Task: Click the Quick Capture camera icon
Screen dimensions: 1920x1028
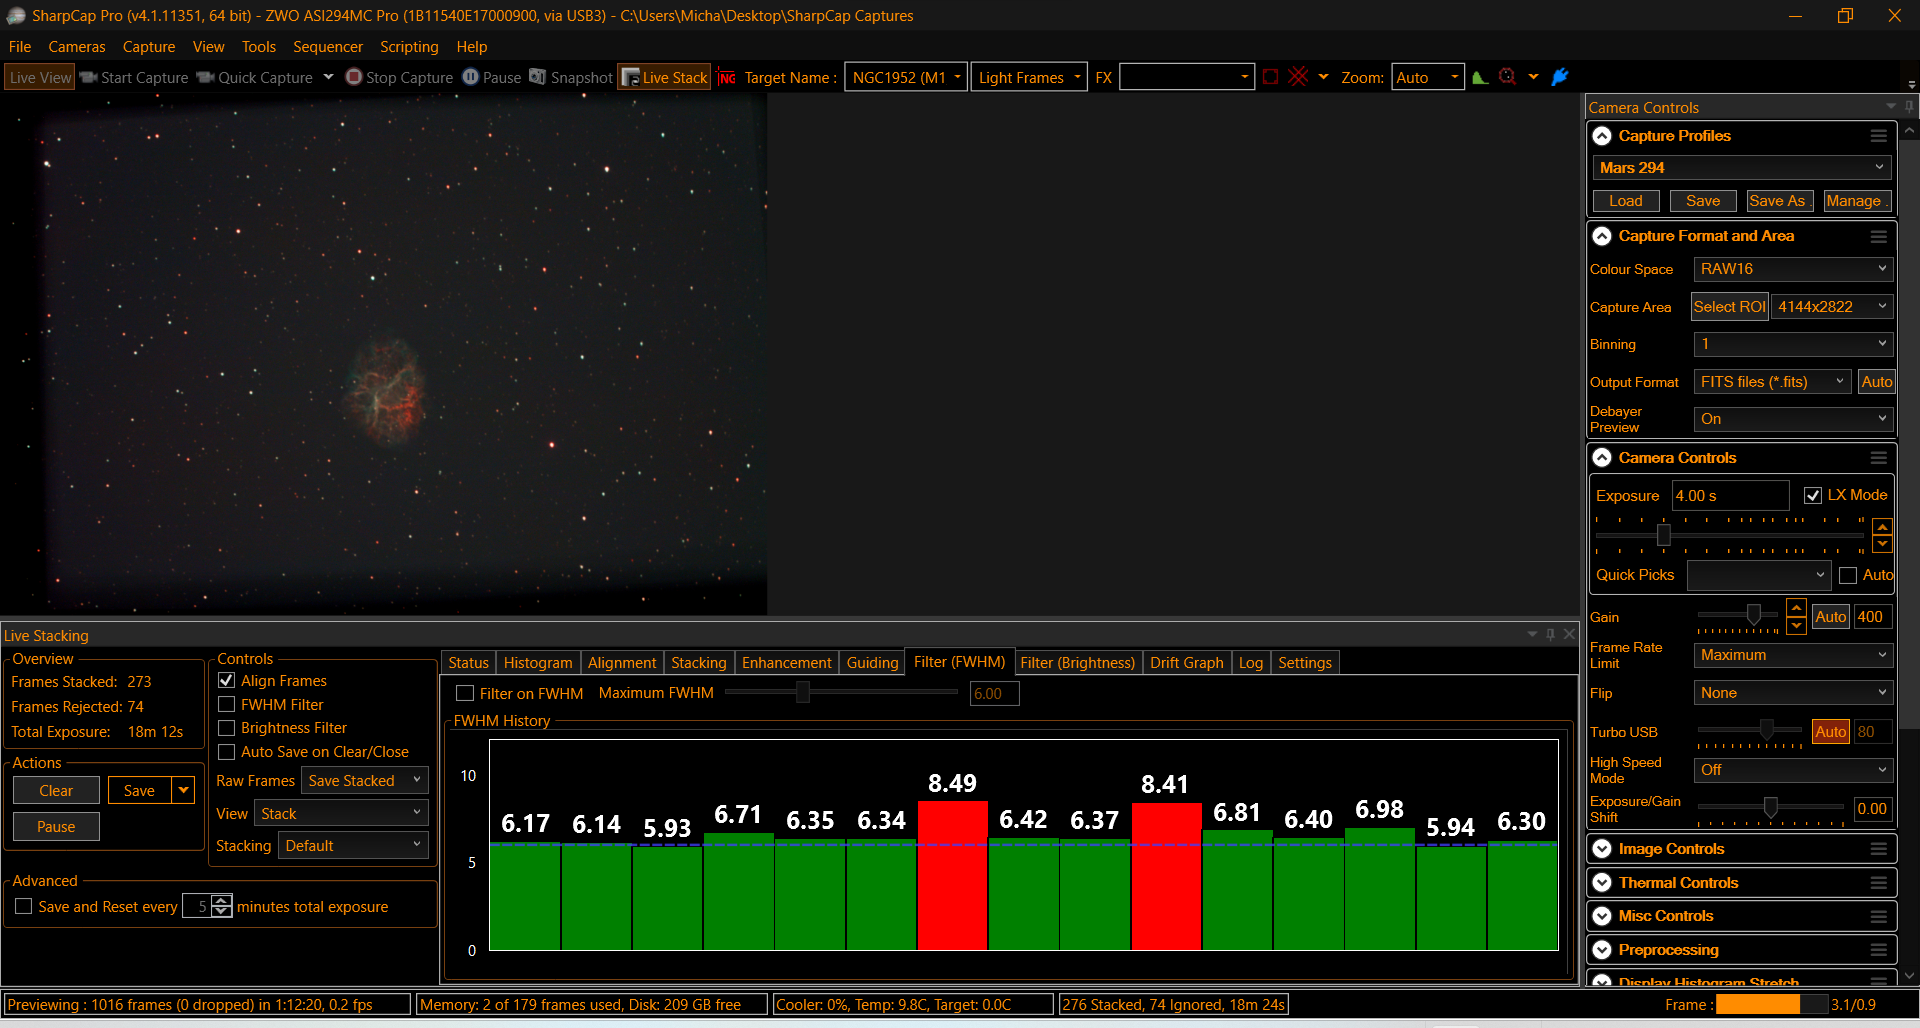Action: [x=205, y=77]
